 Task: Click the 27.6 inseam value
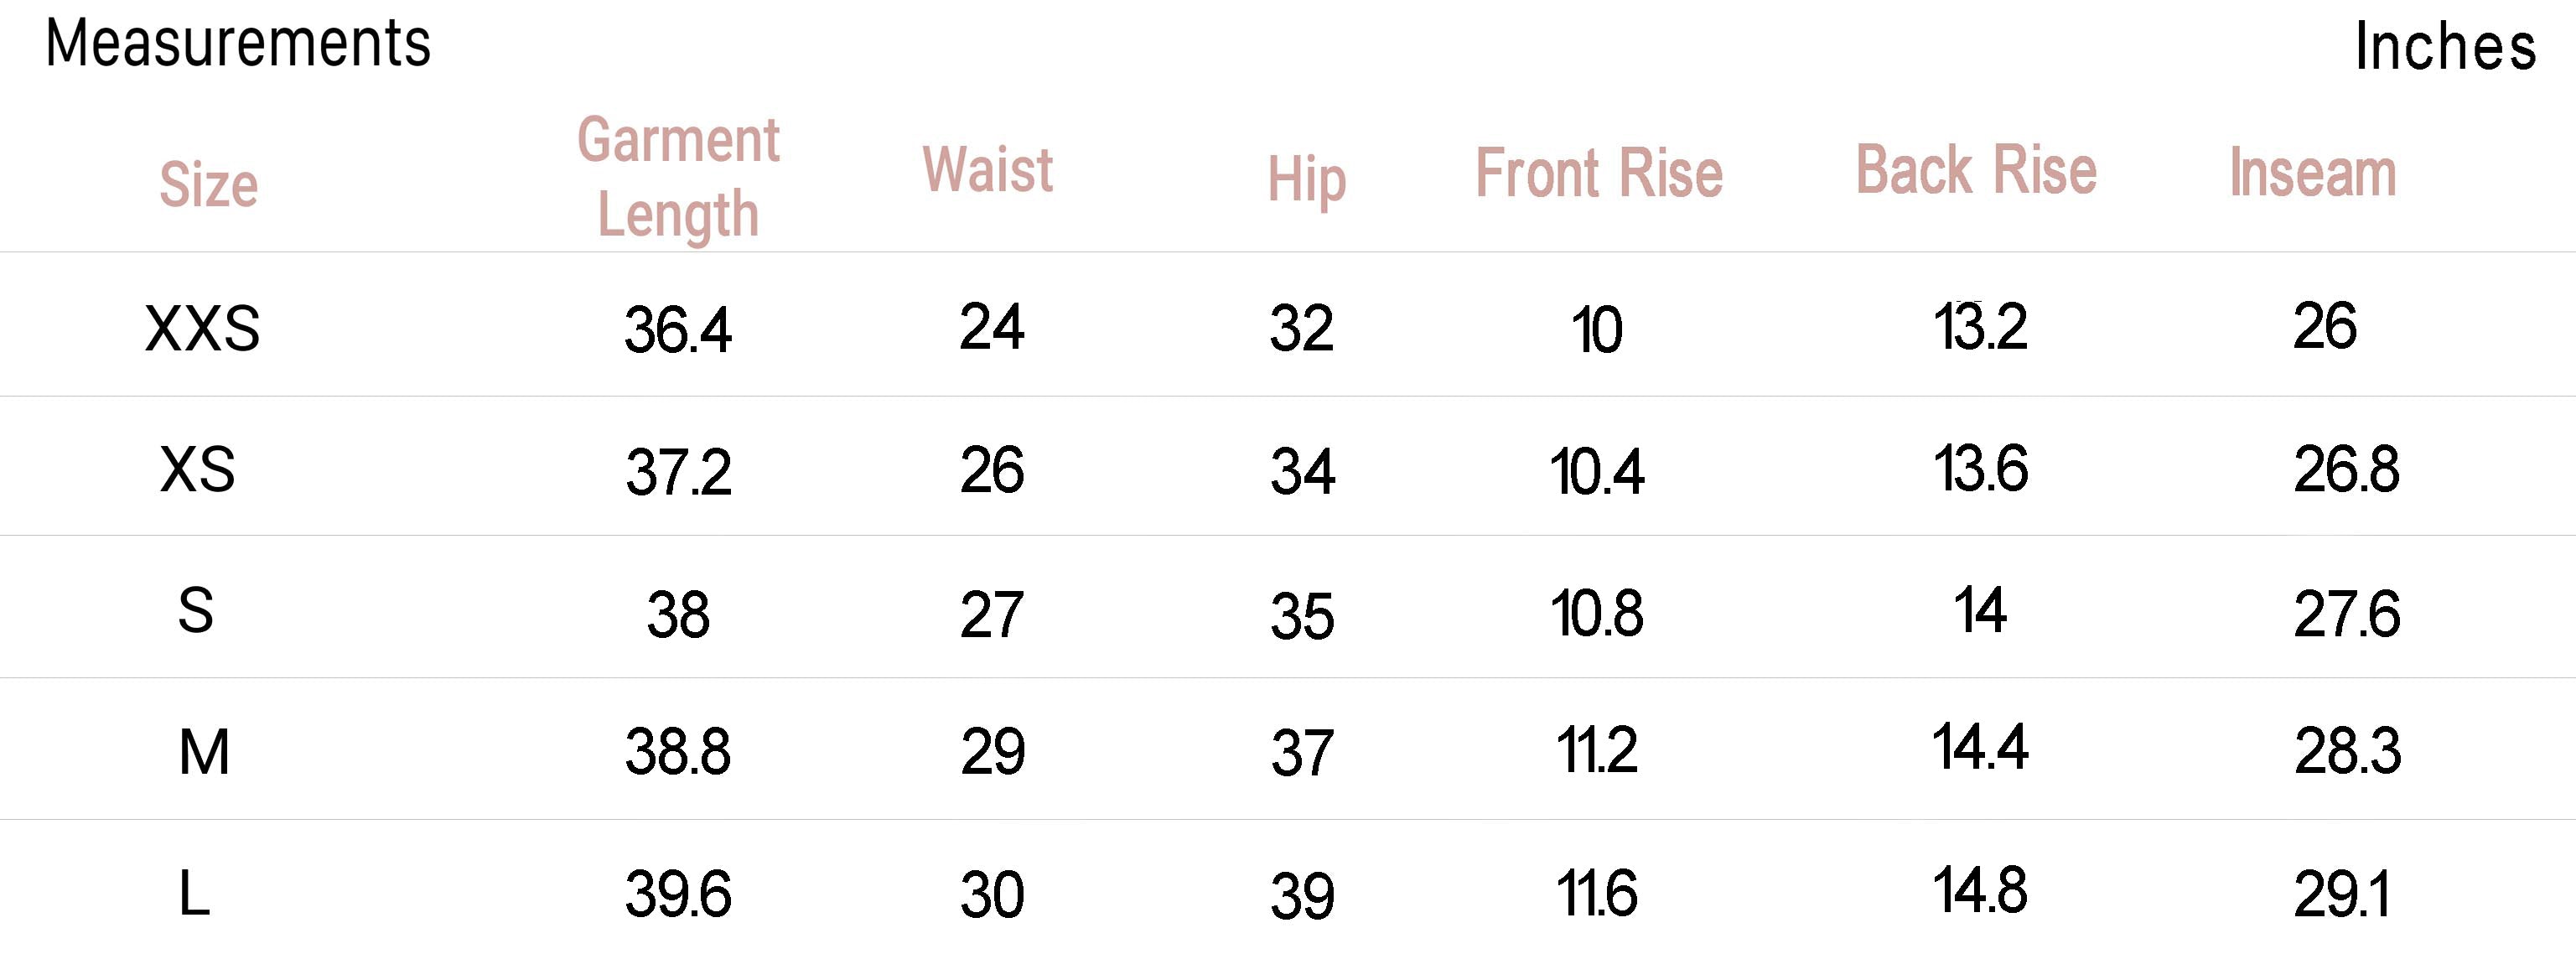2346,613
